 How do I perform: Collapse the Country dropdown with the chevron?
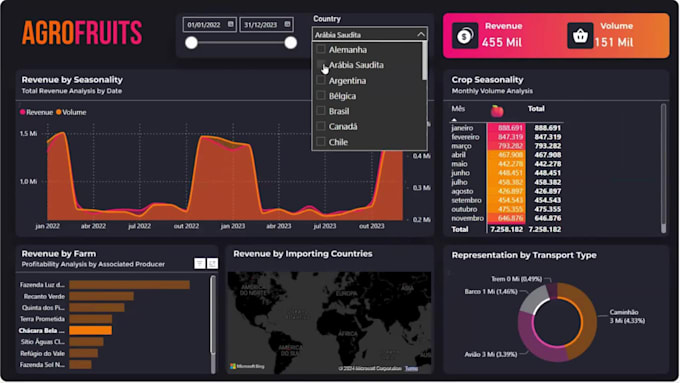click(421, 34)
